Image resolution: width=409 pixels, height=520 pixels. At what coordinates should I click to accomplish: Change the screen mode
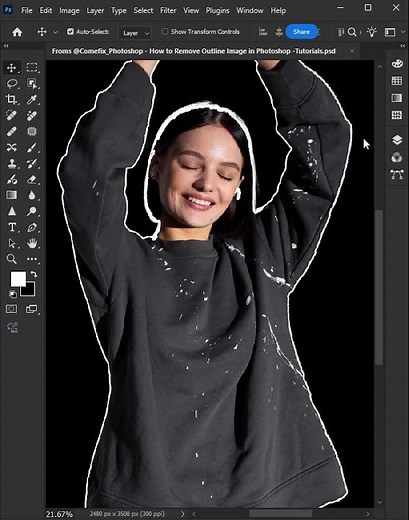pos(32,309)
